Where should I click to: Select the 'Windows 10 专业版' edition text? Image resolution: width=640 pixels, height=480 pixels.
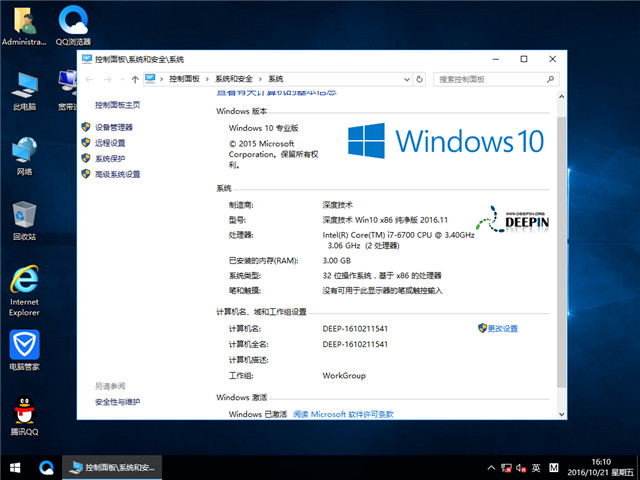coord(264,128)
